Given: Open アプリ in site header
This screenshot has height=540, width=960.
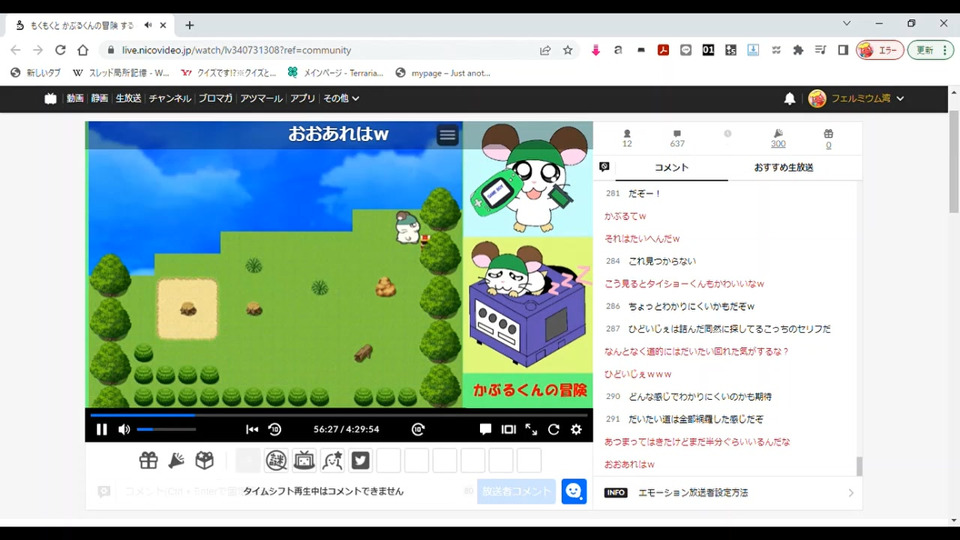Looking at the screenshot, I should 302,99.
